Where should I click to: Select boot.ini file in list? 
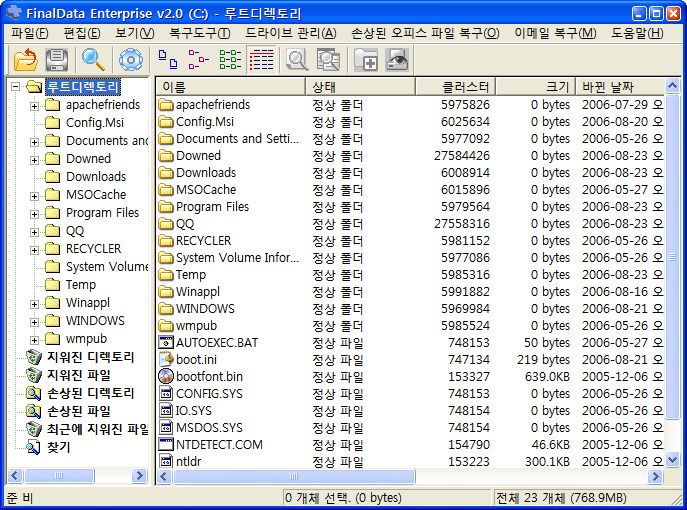[196, 360]
